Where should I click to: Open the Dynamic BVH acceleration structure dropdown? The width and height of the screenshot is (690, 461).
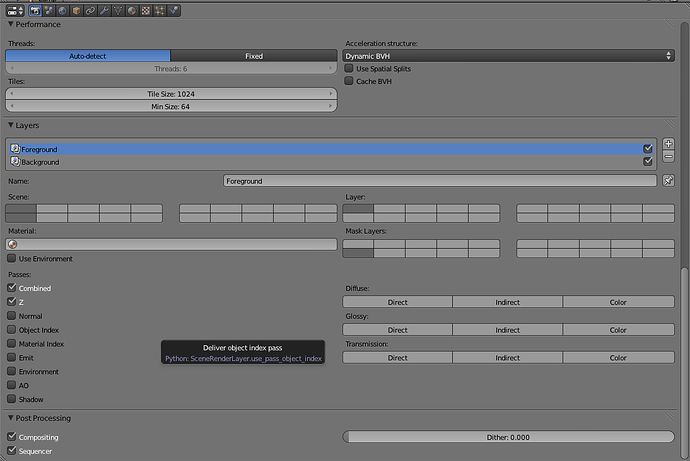[508, 56]
